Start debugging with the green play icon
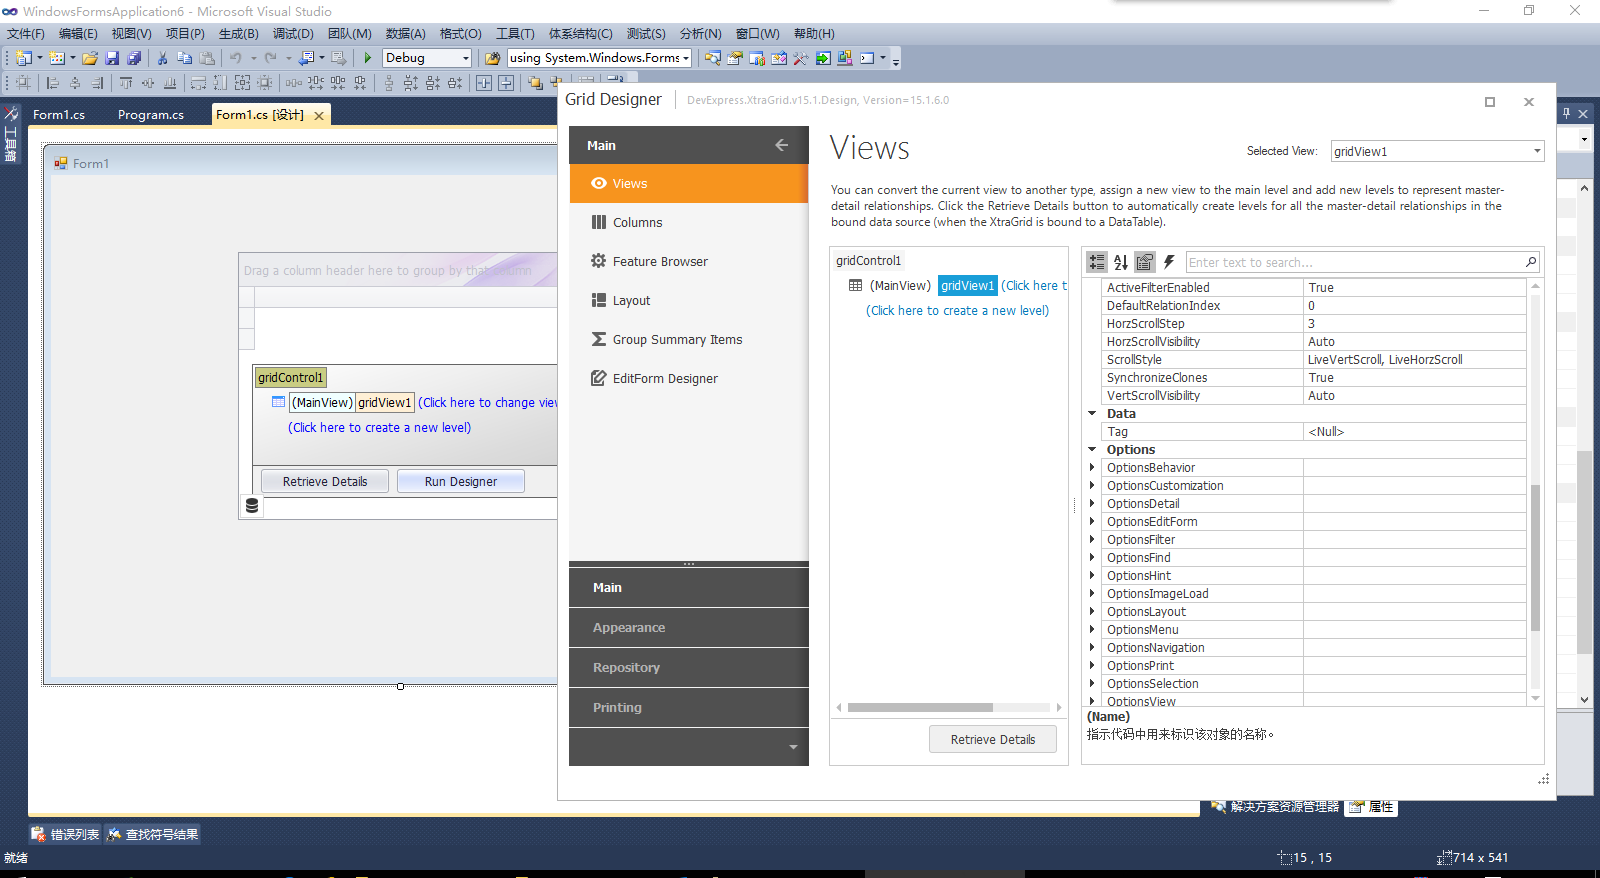The height and width of the screenshot is (878, 1600). point(367,58)
